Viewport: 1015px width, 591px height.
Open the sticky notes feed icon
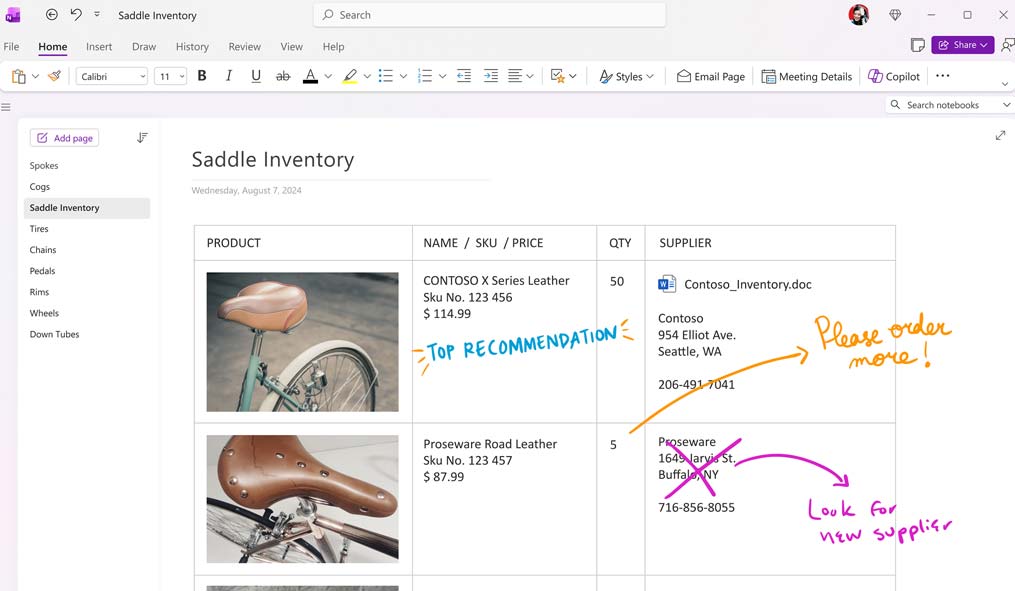[x=917, y=45]
